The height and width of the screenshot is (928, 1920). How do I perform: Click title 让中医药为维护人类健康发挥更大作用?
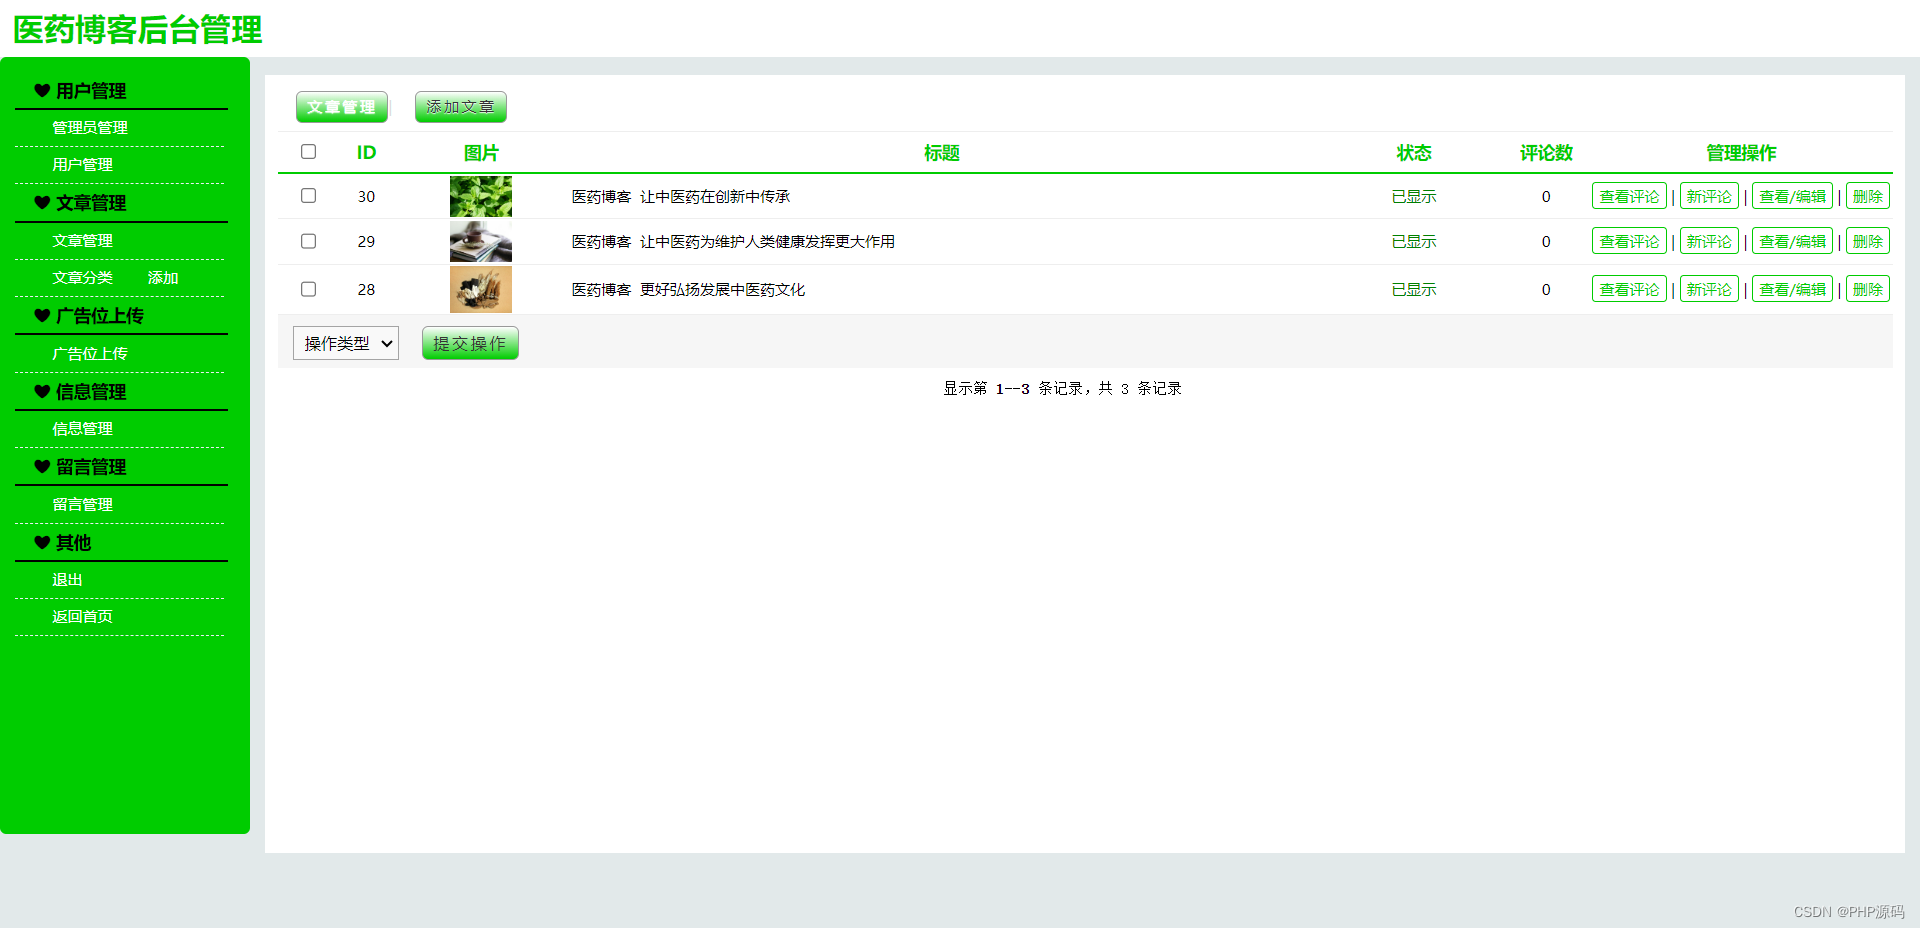[x=767, y=242]
